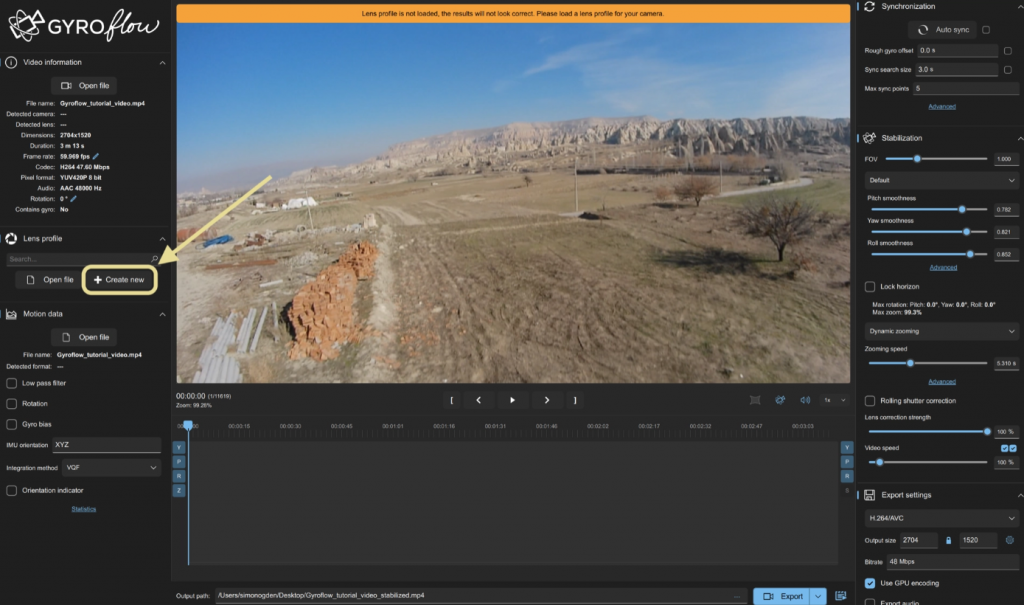Image resolution: width=1024 pixels, height=605 pixels.
Task: Enable Gyro bias checkbox
Action: coord(12,425)
